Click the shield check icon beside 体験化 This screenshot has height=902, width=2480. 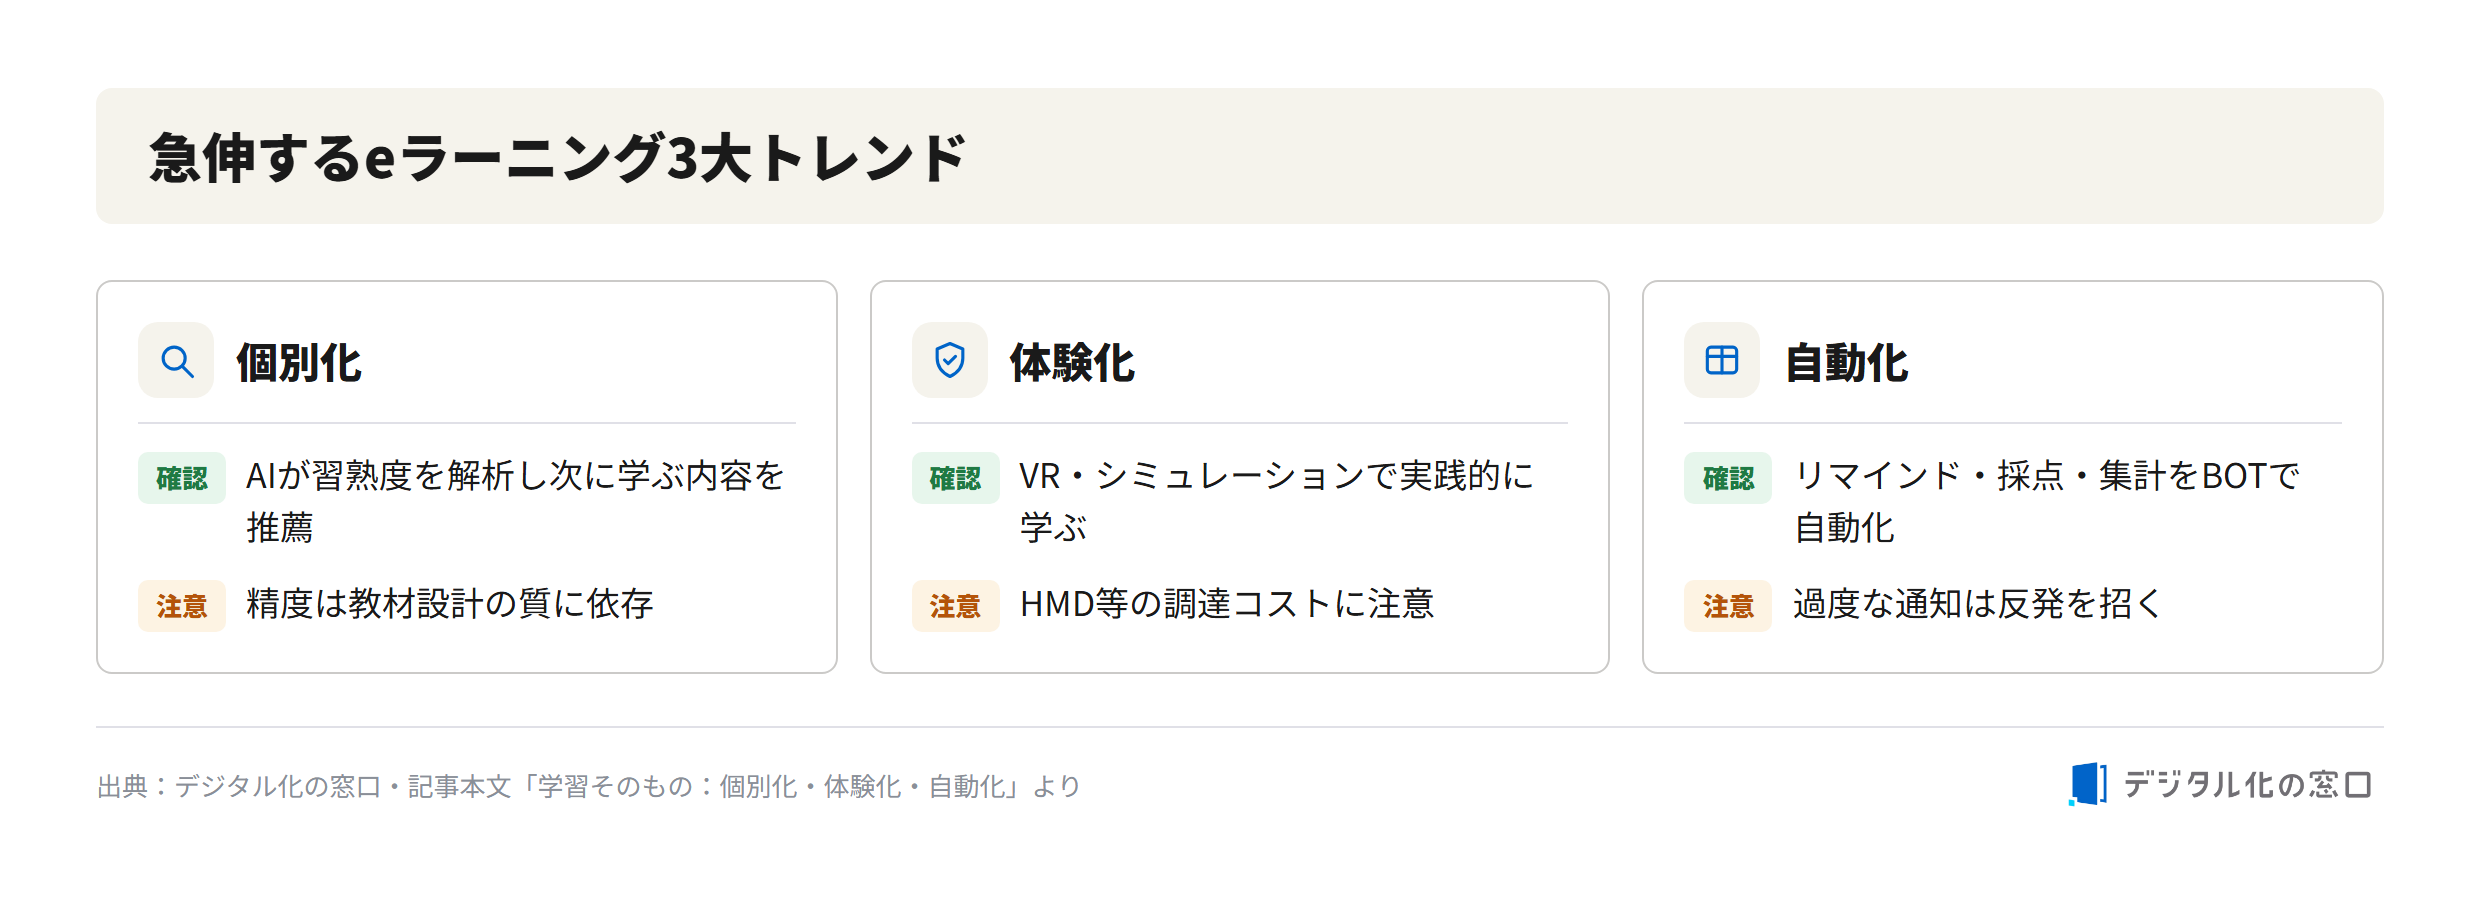point(949,361)
